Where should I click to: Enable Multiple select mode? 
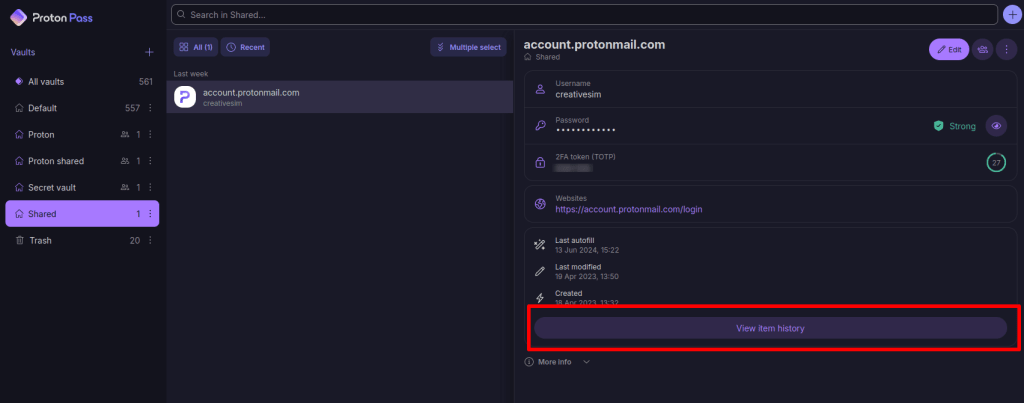coord(468,47)
